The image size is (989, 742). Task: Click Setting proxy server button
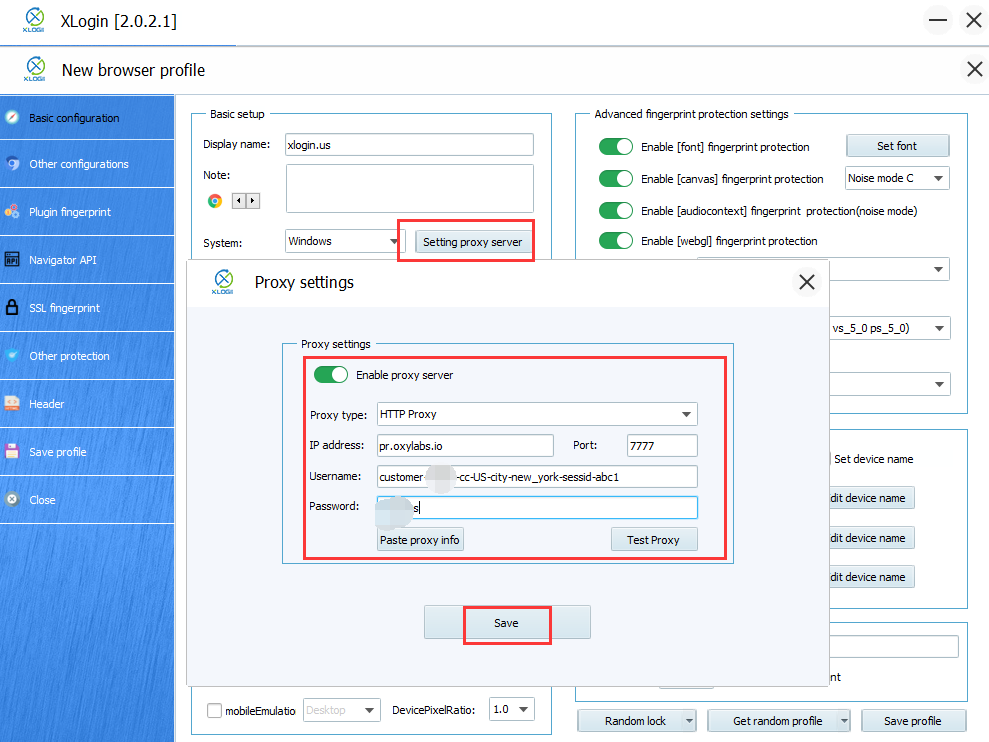[472, 242]
